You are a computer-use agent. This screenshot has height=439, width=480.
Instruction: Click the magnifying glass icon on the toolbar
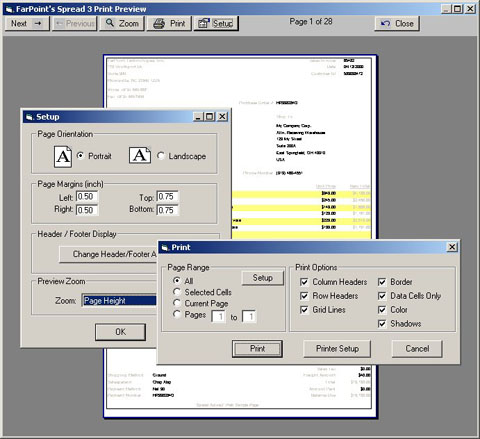tap(110, 23)
